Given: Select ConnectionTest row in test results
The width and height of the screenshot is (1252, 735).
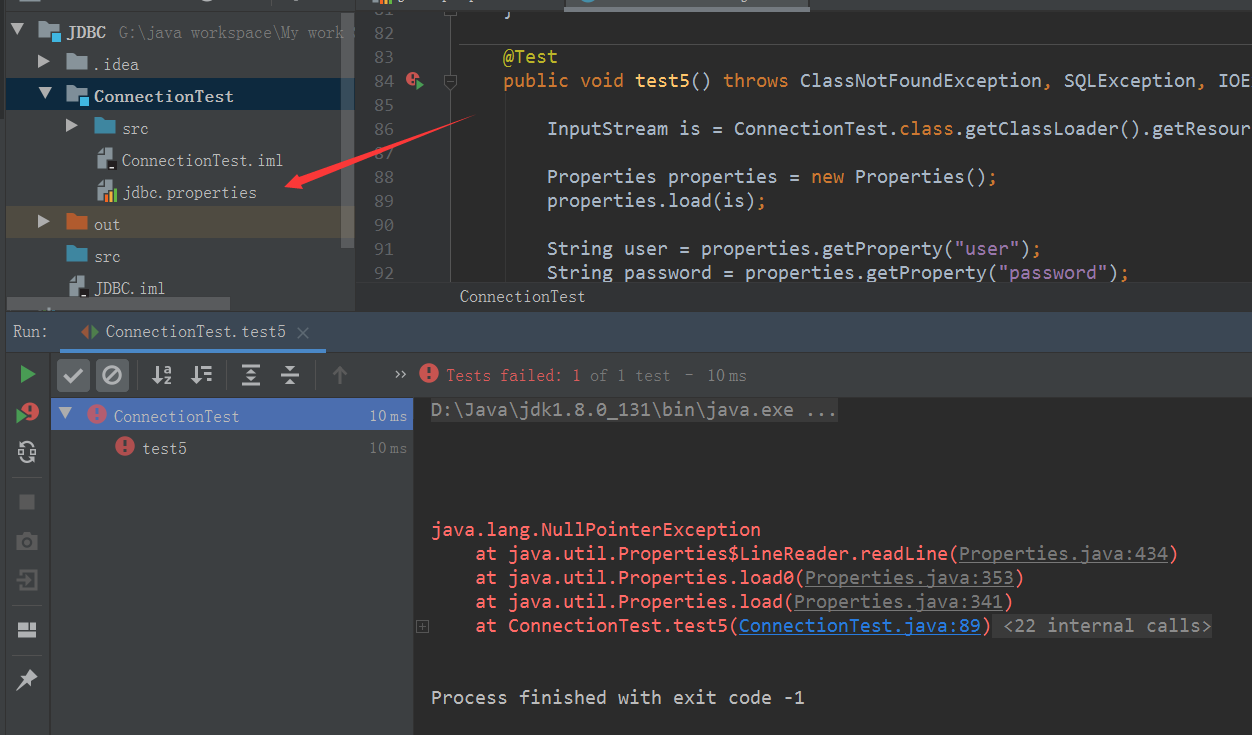Looking at the screenshot, I should point(232,415).
